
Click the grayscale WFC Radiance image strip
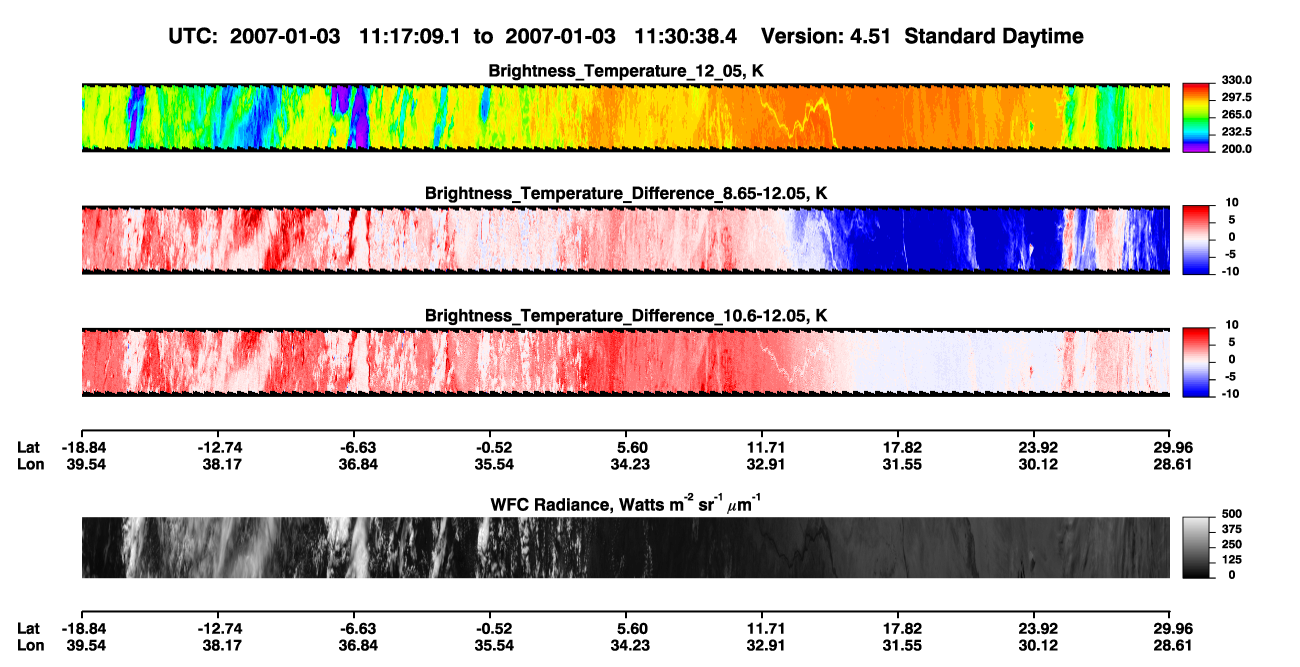625,548
